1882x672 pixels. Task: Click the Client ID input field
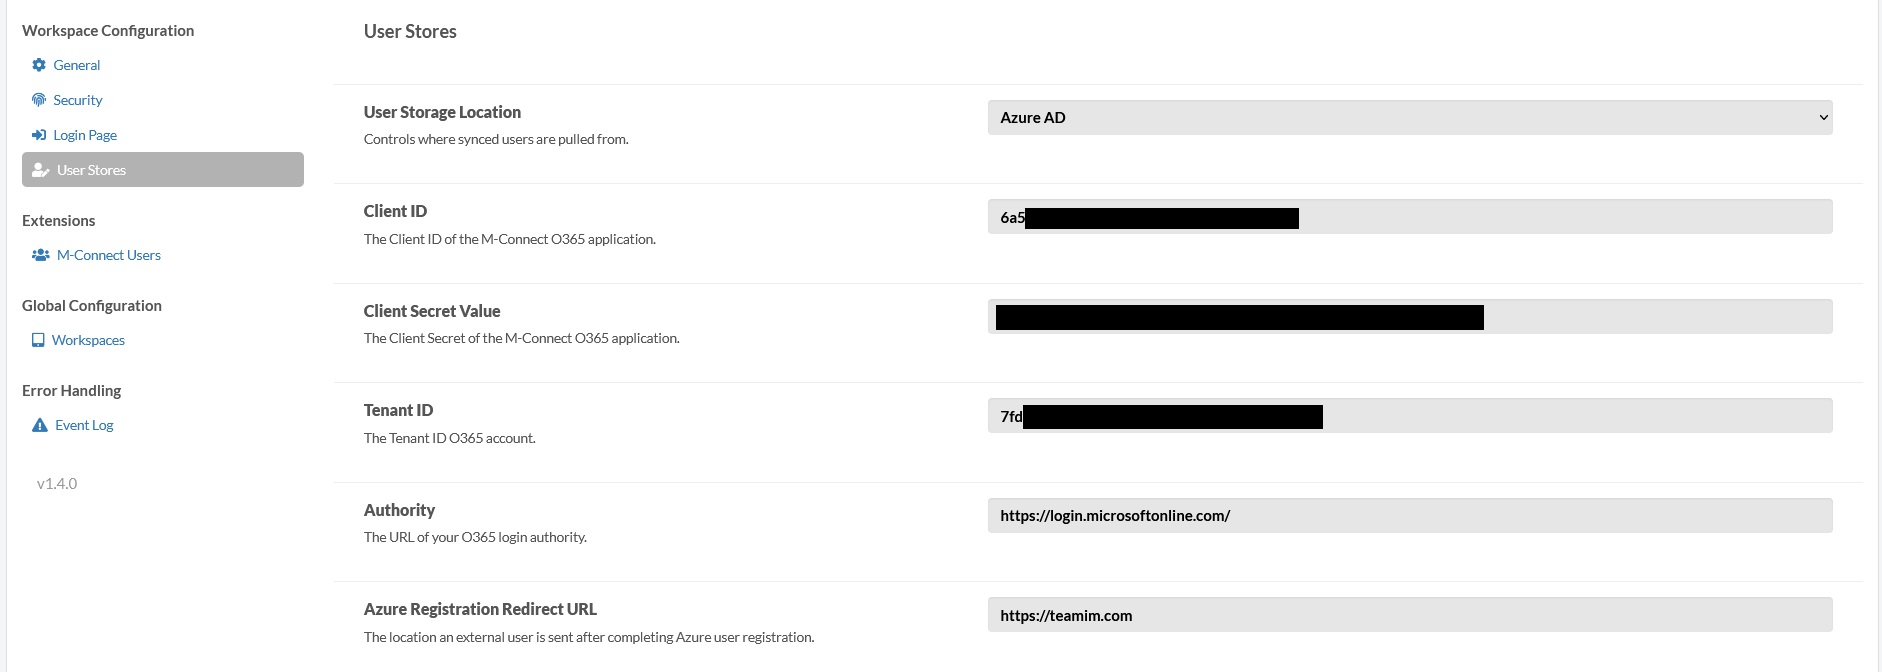pyautogui.click(x=1408, y=216)
